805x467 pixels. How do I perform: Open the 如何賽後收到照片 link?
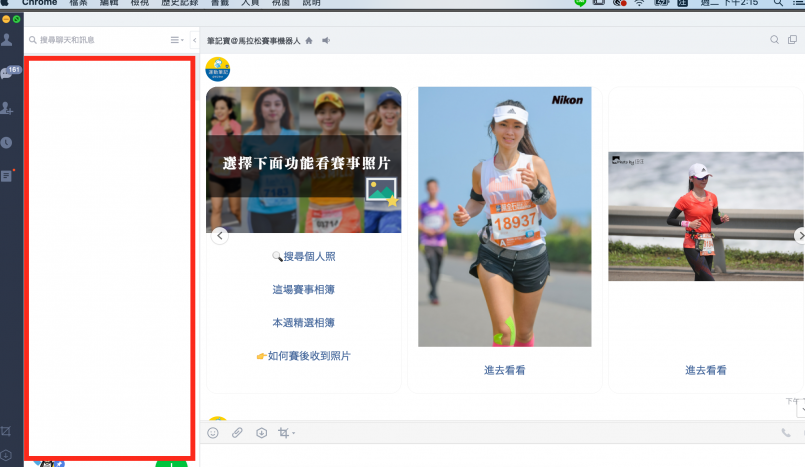303,356
